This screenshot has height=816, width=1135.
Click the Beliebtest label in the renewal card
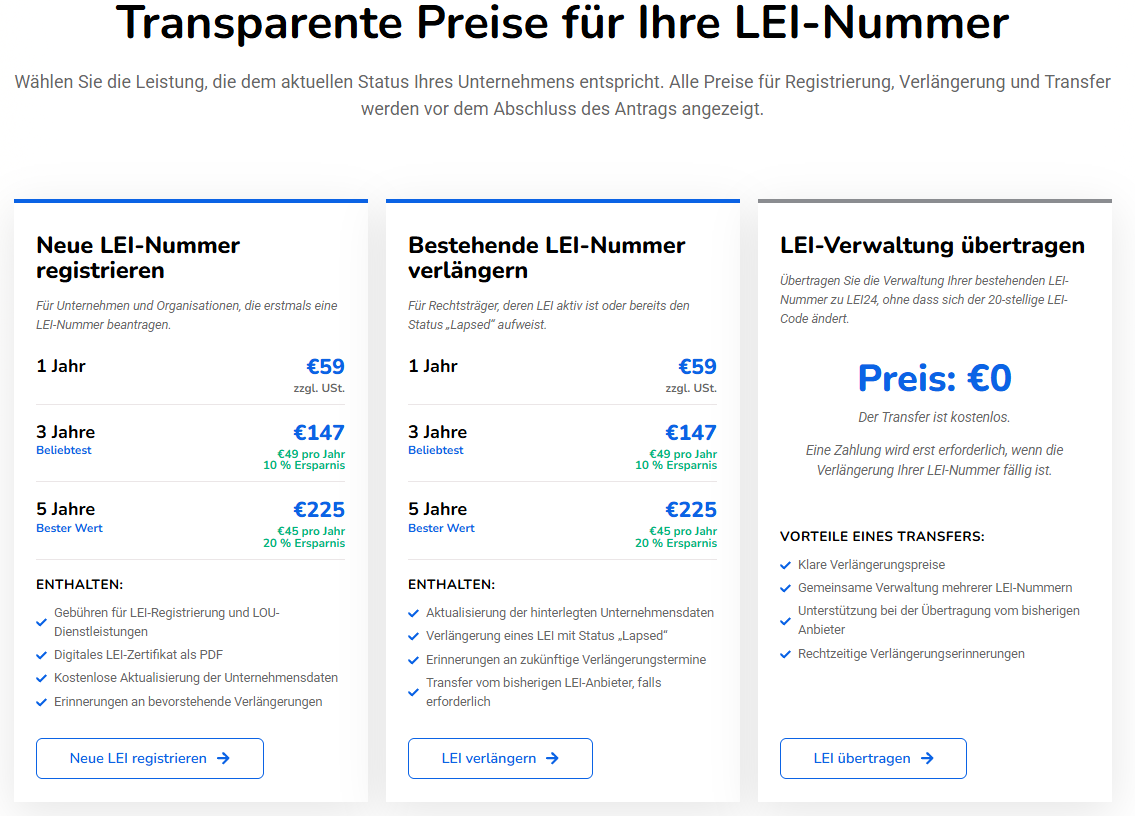(x=436, y=450)
